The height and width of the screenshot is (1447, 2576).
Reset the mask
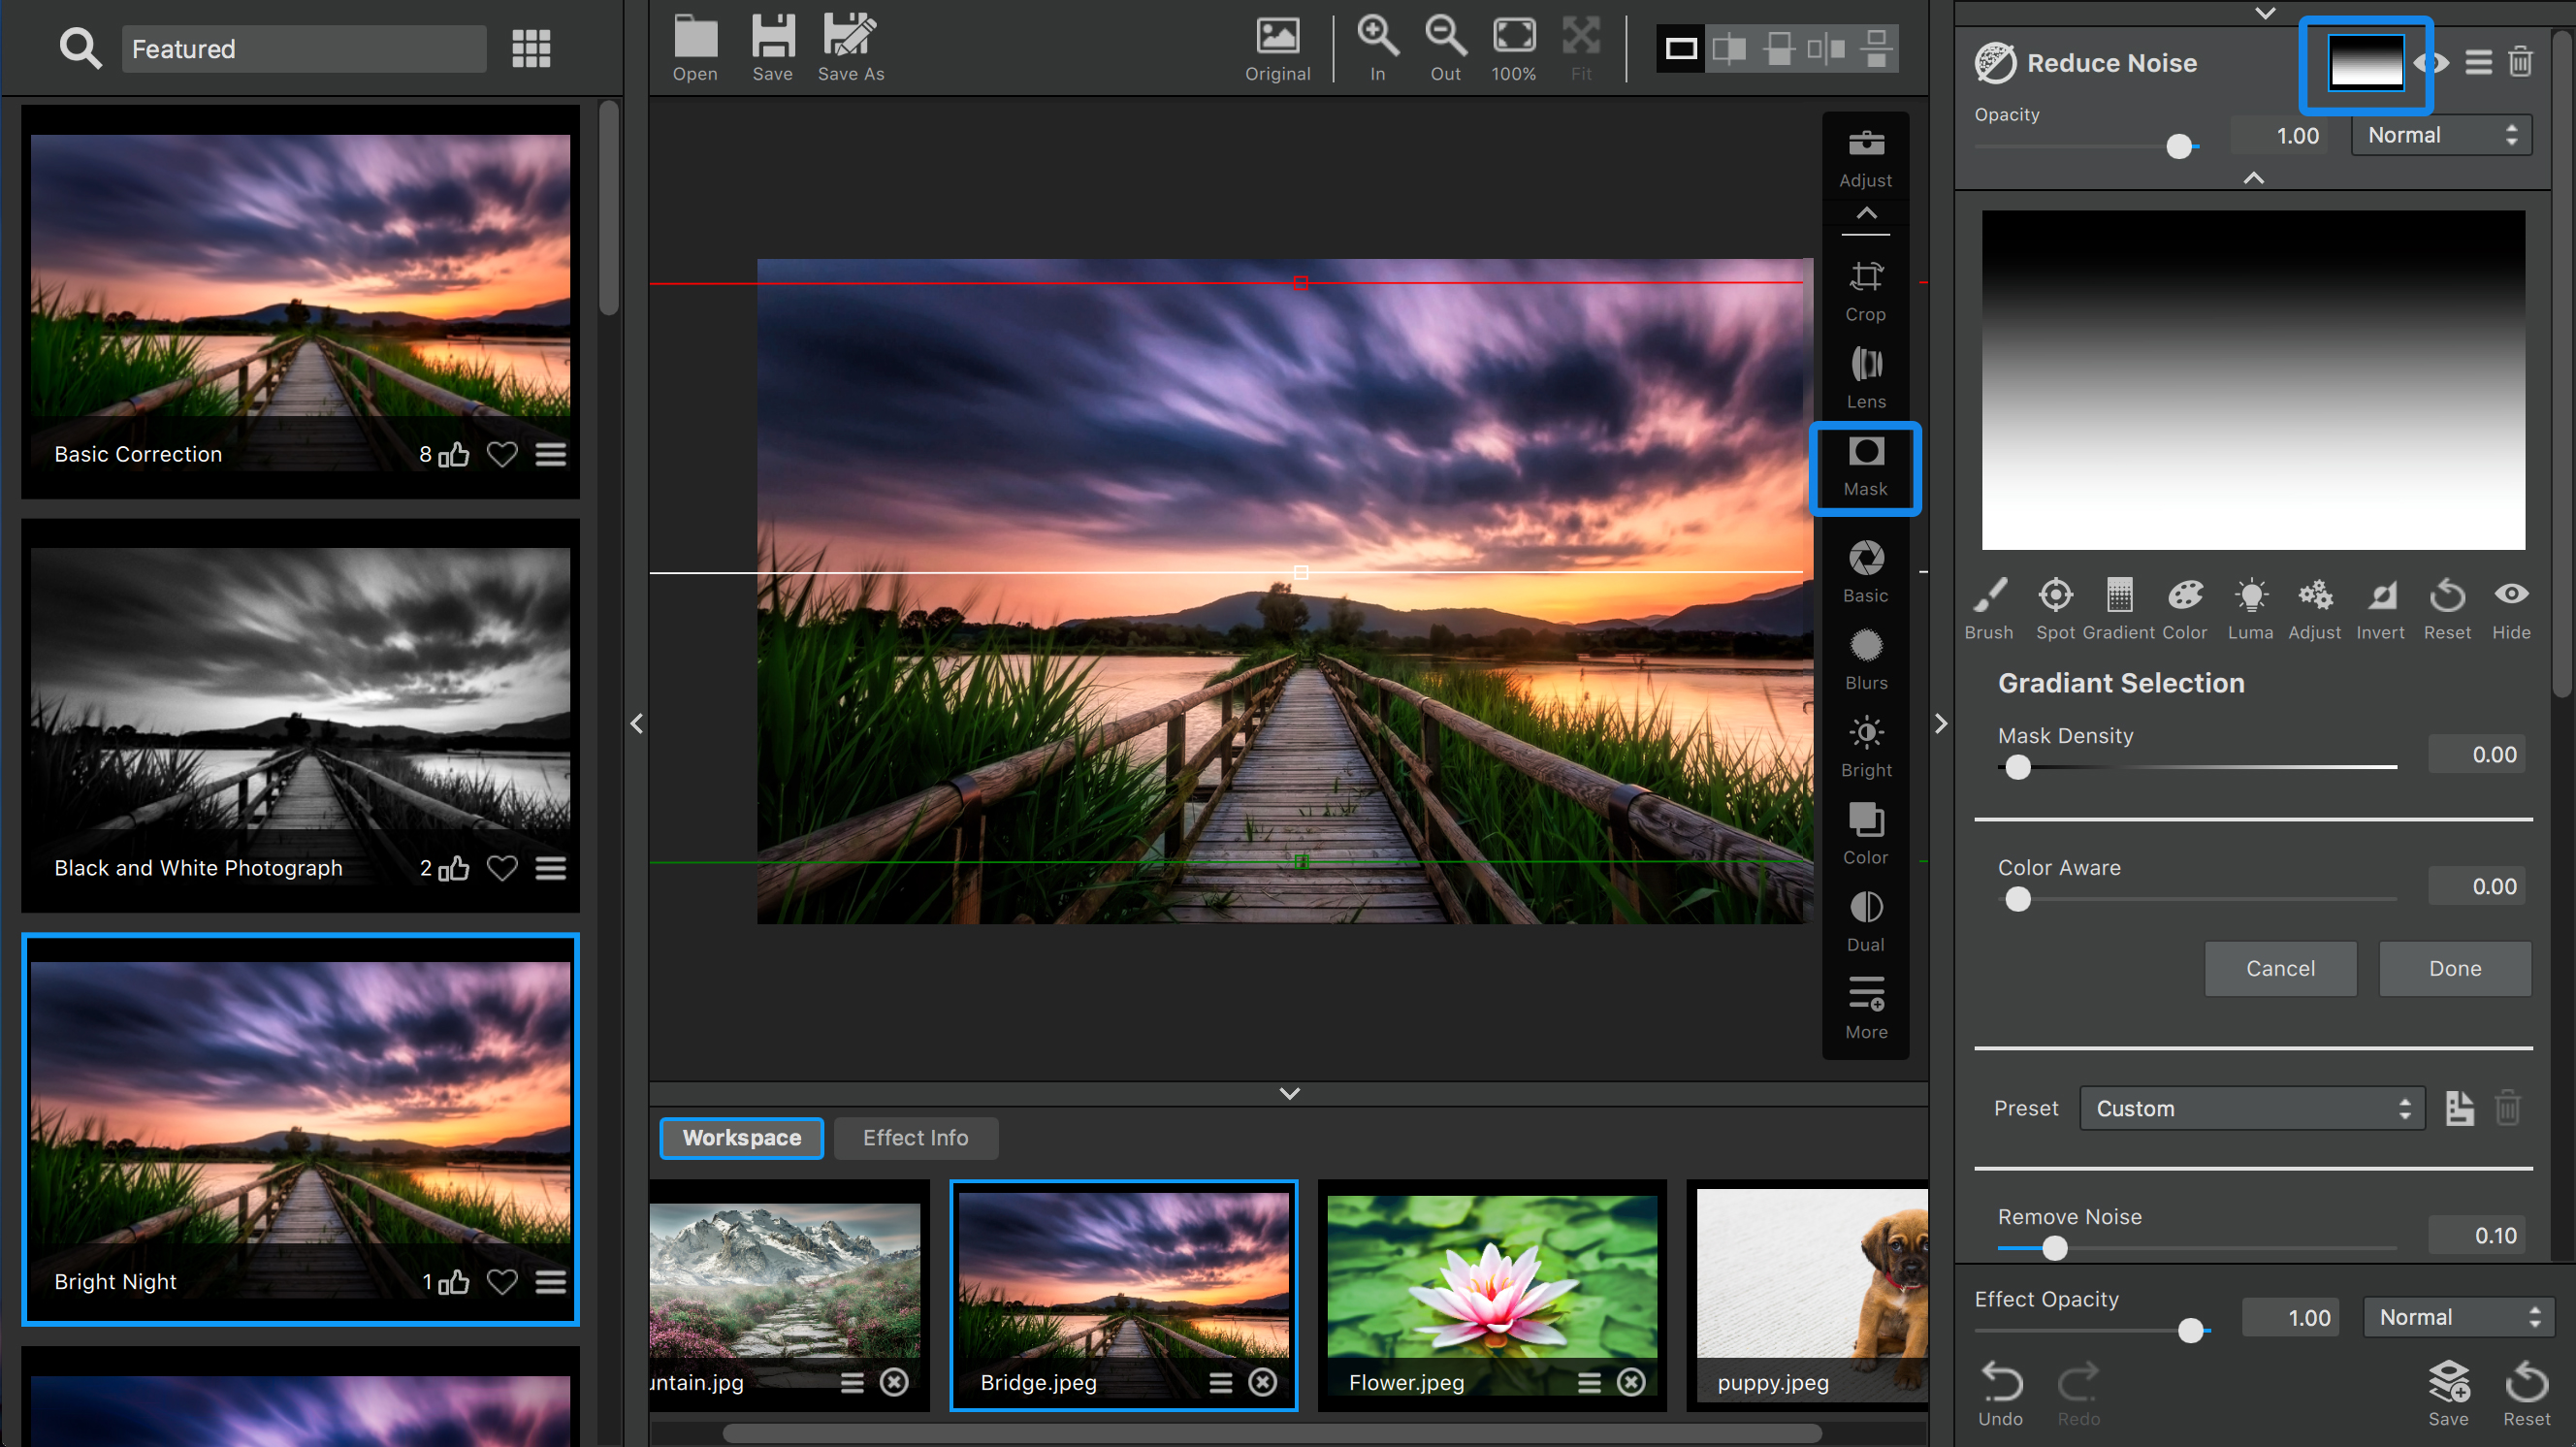[2447, 608]
